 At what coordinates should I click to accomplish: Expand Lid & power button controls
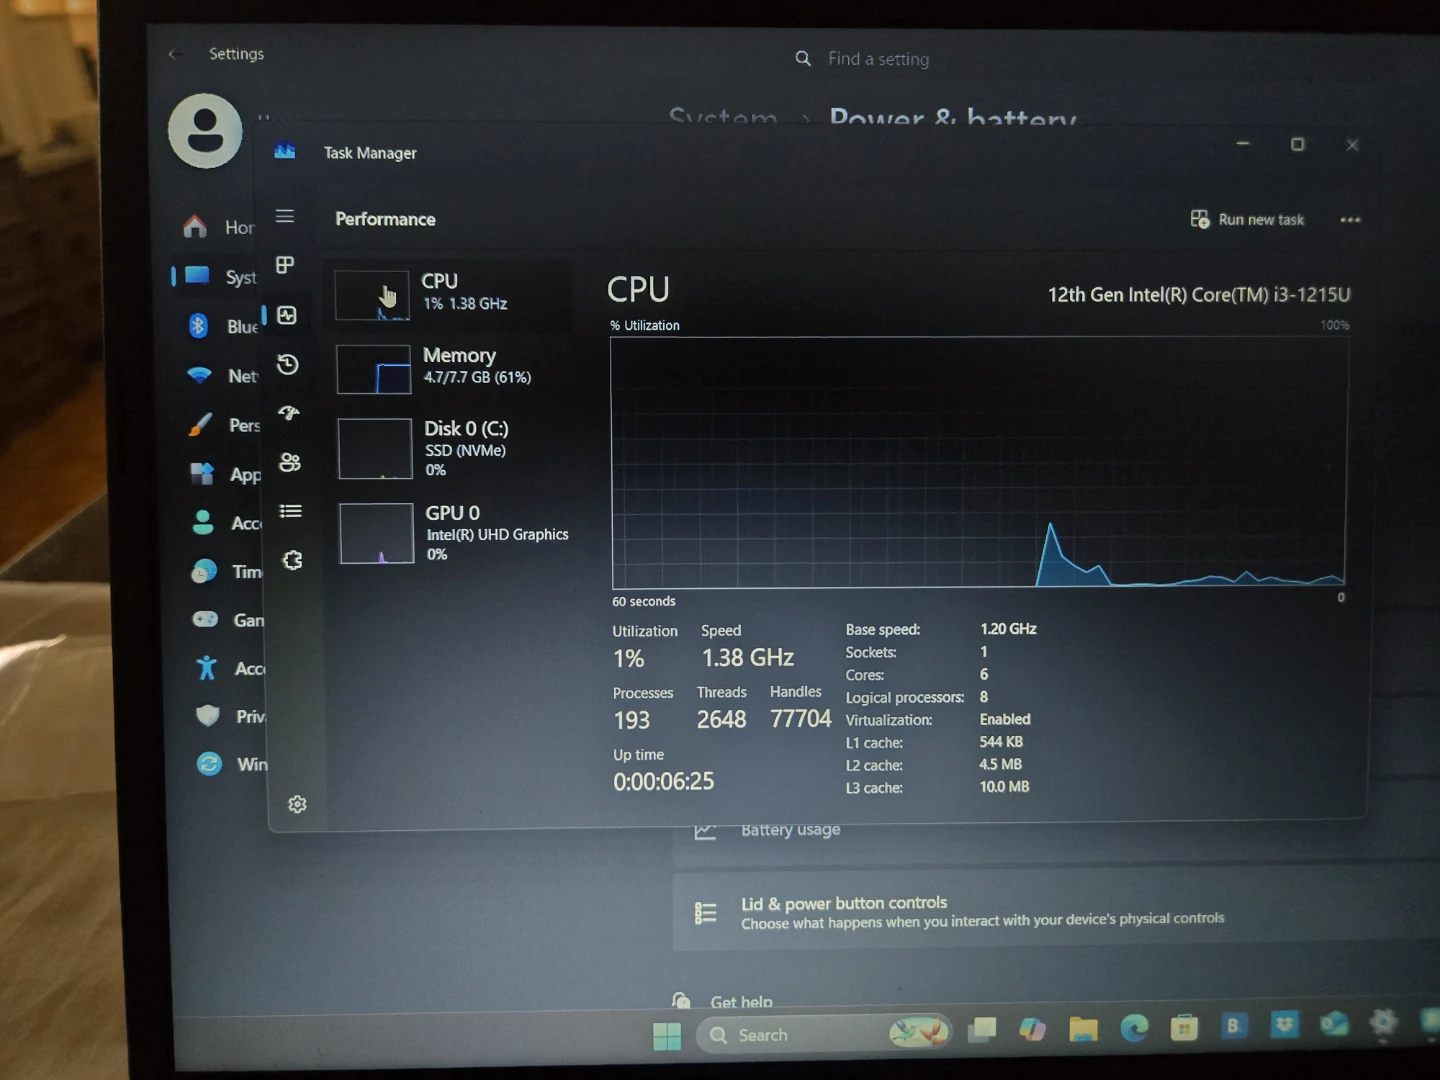tap(1056, 911)
